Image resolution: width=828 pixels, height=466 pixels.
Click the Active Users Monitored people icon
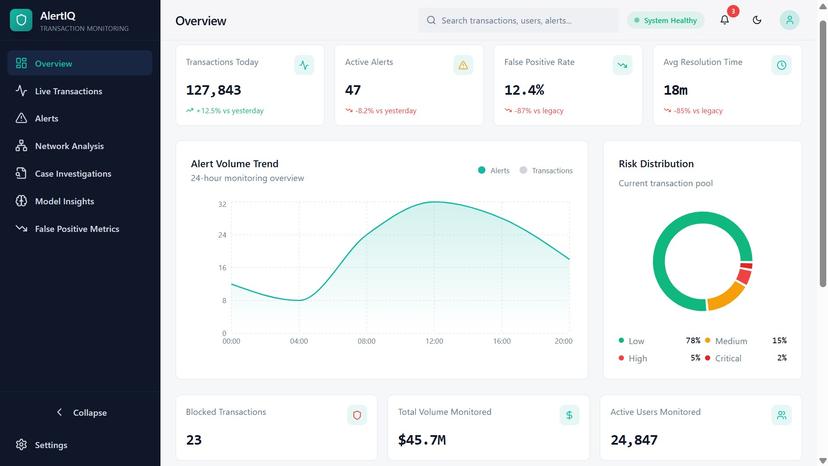pos(781,415)
